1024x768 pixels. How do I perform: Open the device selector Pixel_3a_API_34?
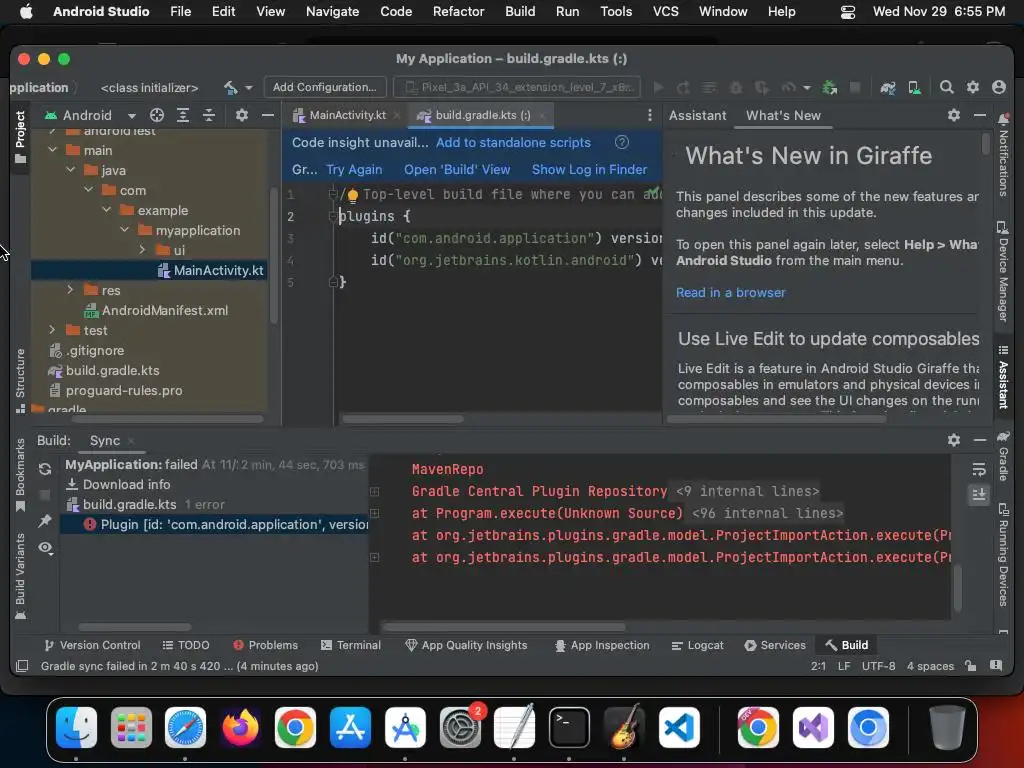[x=517, y=88]
